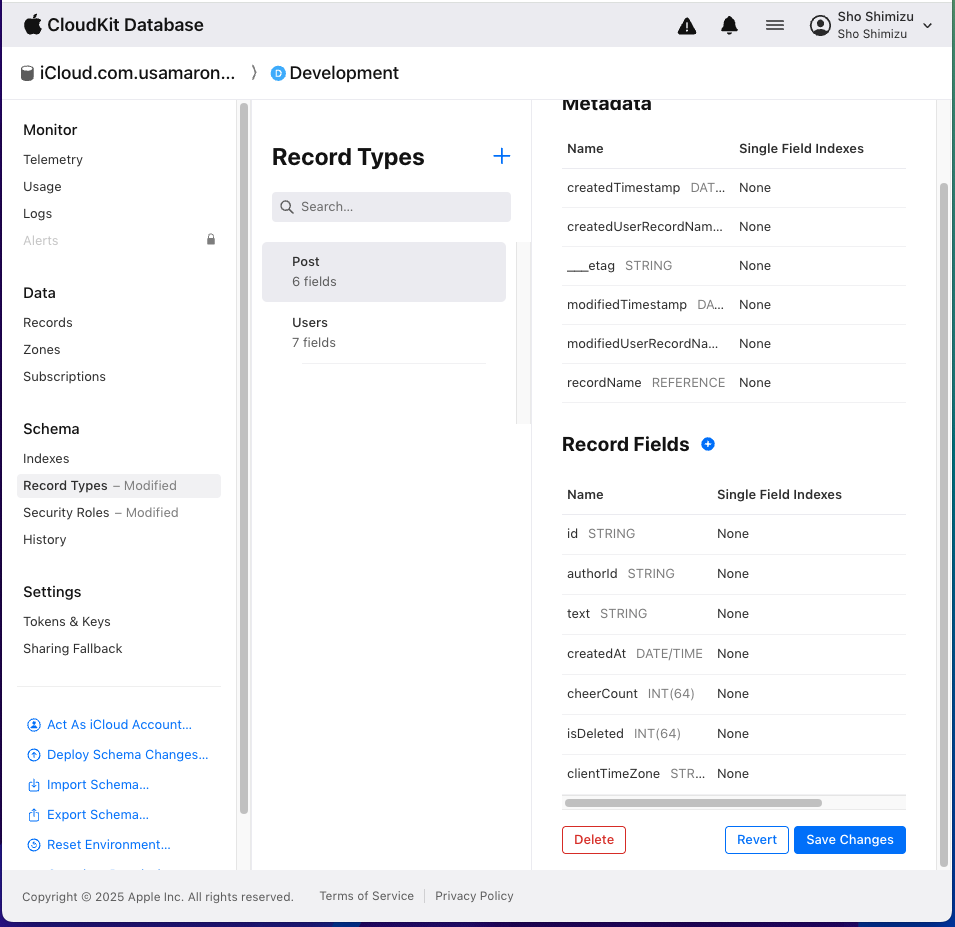Click the horizontal scrollbar under Record Fields
Image resolution: width=955 pixels, height=927 pixels.
693,803
